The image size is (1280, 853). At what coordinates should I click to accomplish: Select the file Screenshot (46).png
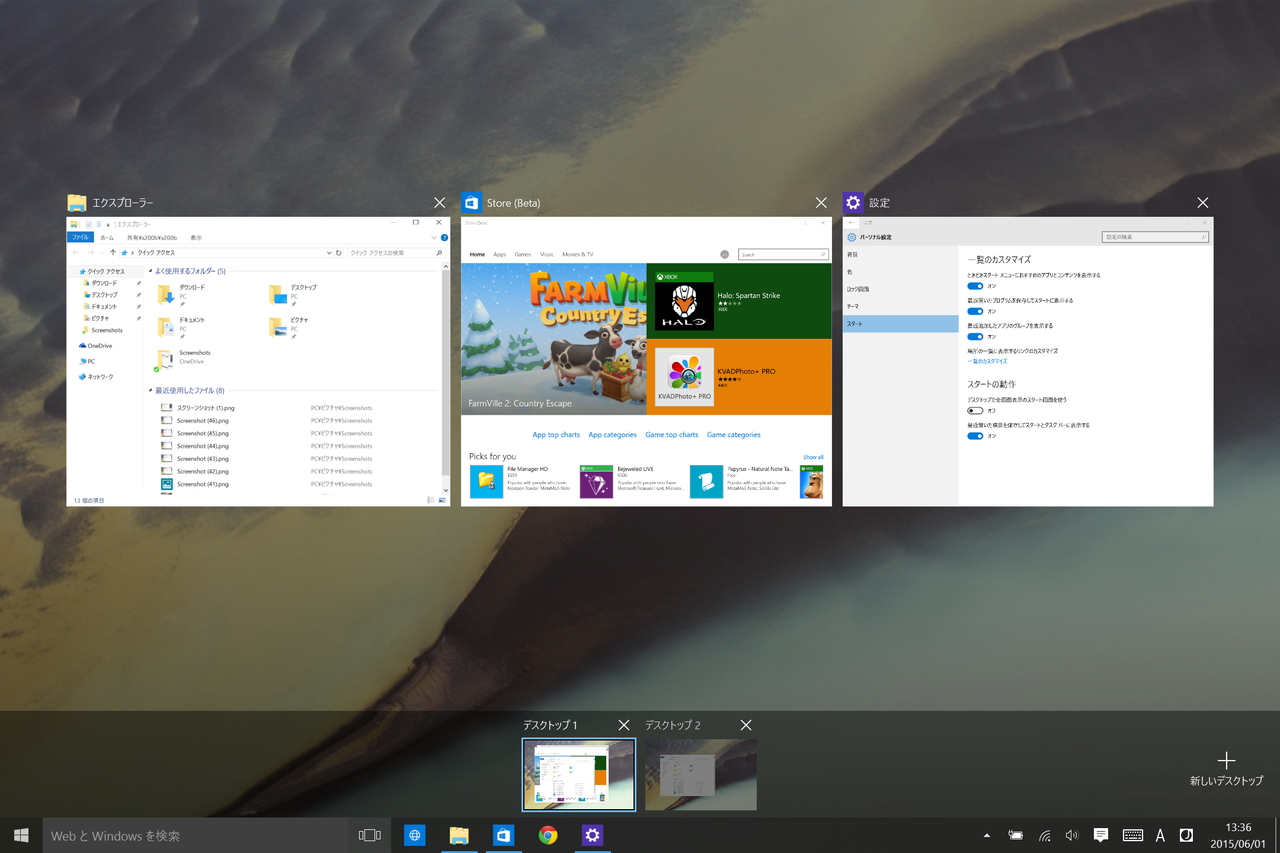point(203,421)
